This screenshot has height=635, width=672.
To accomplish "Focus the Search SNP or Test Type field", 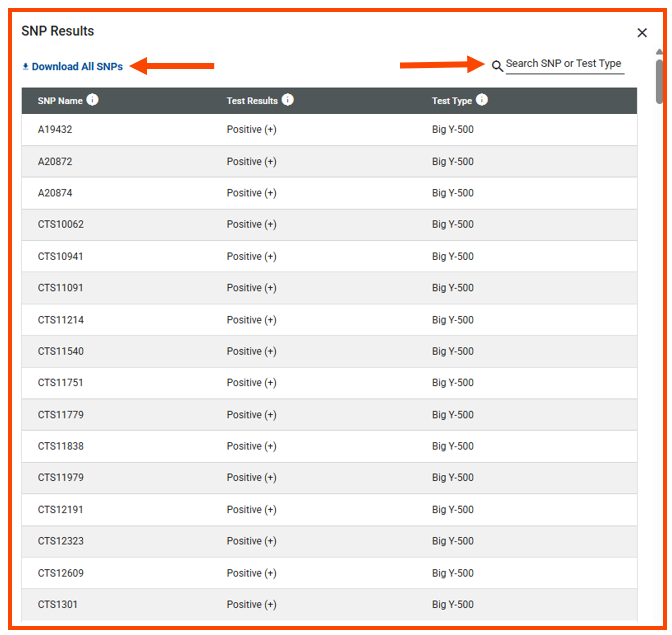I will 564,64.
